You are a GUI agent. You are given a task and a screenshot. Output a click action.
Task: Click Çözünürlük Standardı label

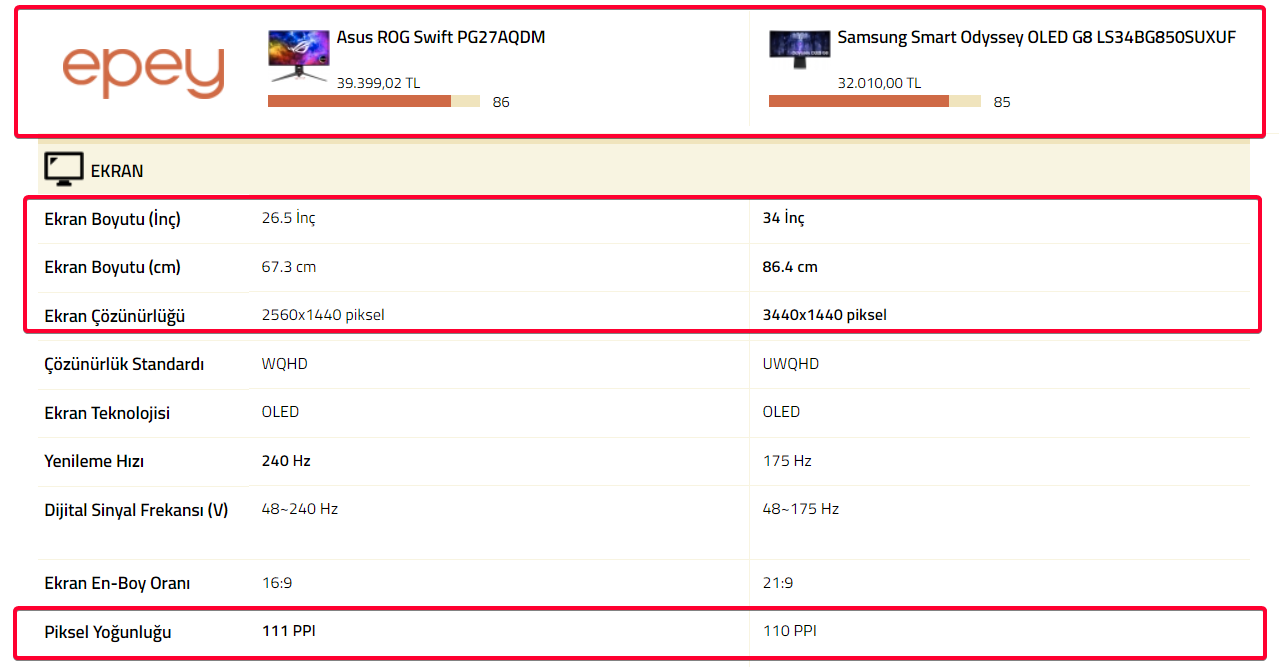[x=124, y=364]
